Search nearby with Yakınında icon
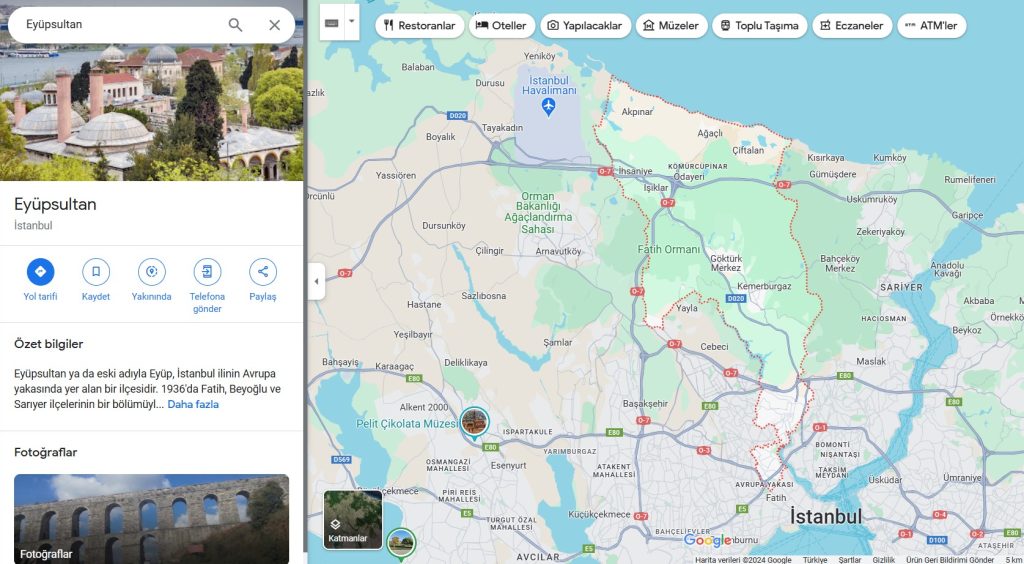 152,272
